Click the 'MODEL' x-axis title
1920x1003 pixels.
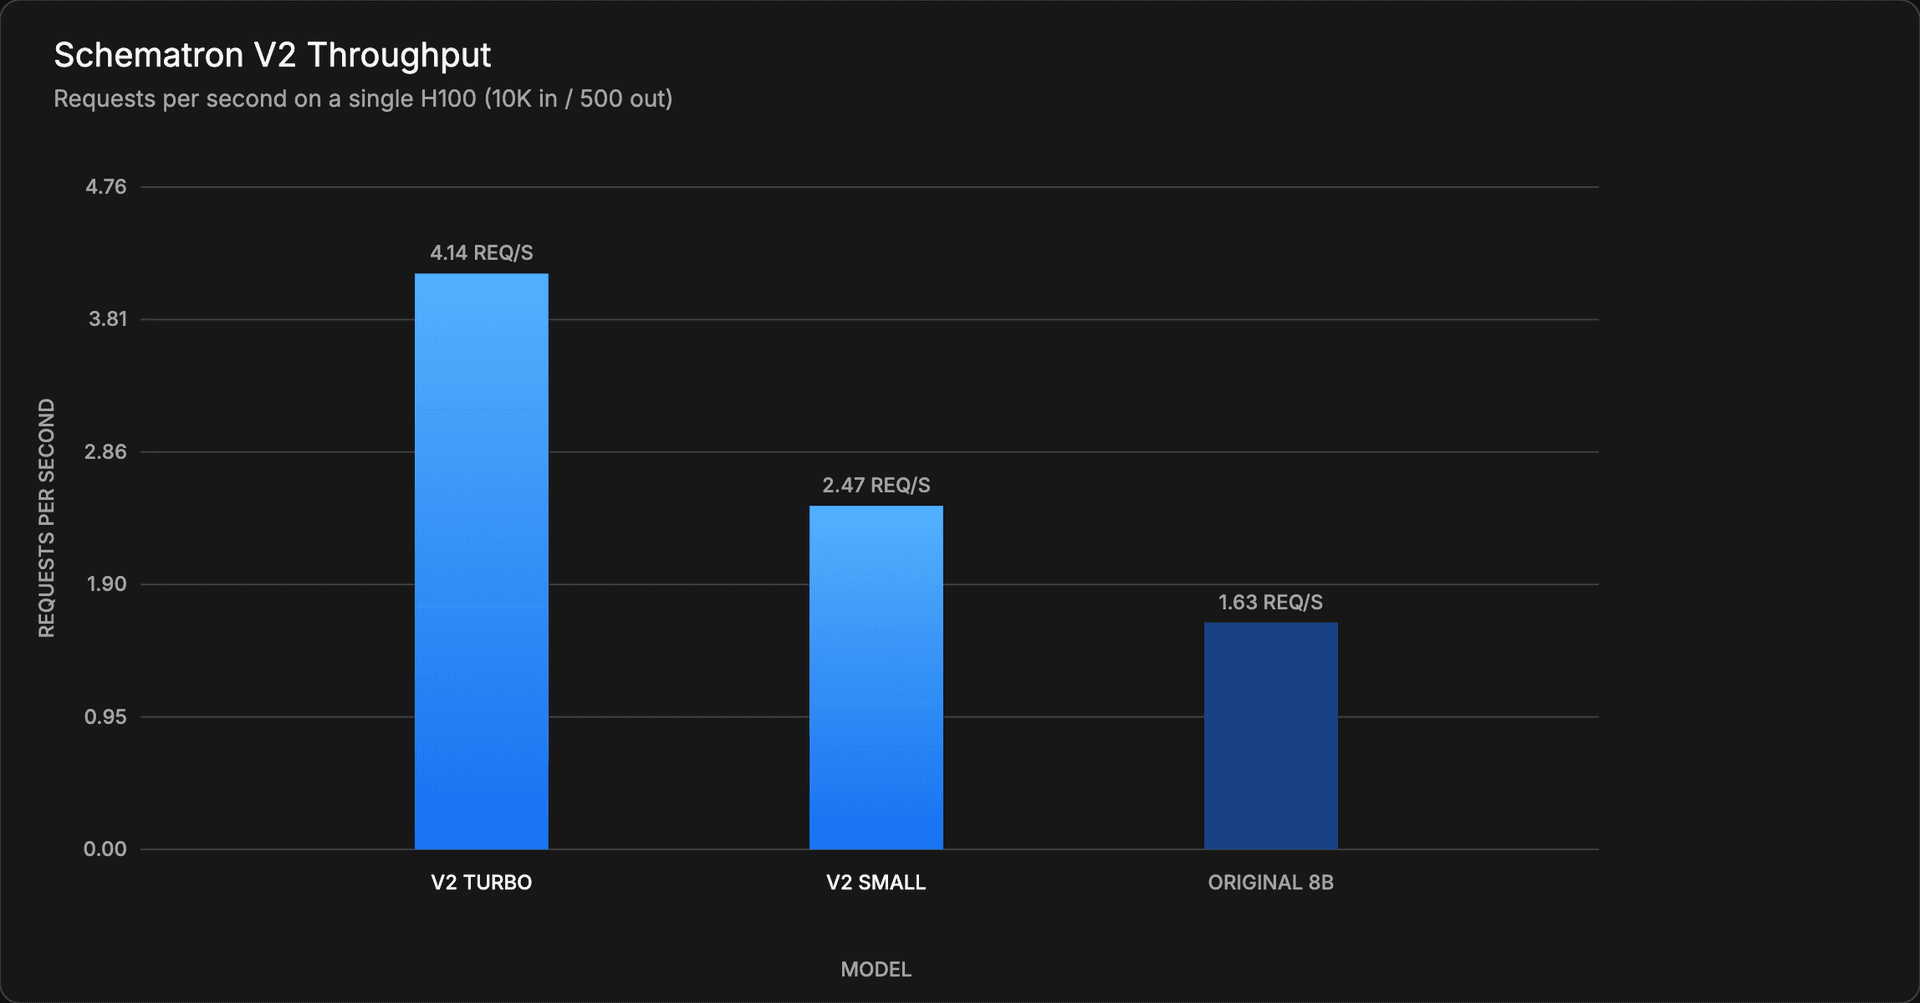(x=876, y=969)
